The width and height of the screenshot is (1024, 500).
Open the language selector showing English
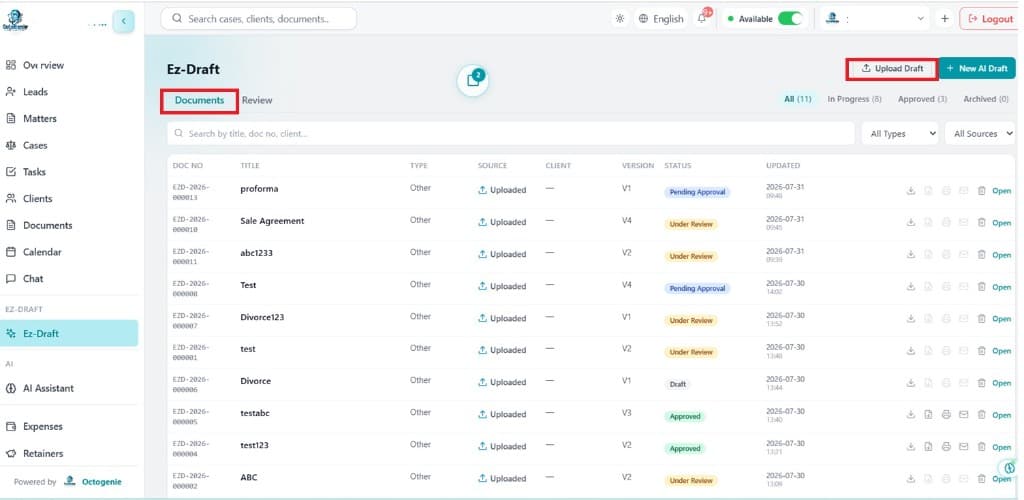(x=661, y=19)
